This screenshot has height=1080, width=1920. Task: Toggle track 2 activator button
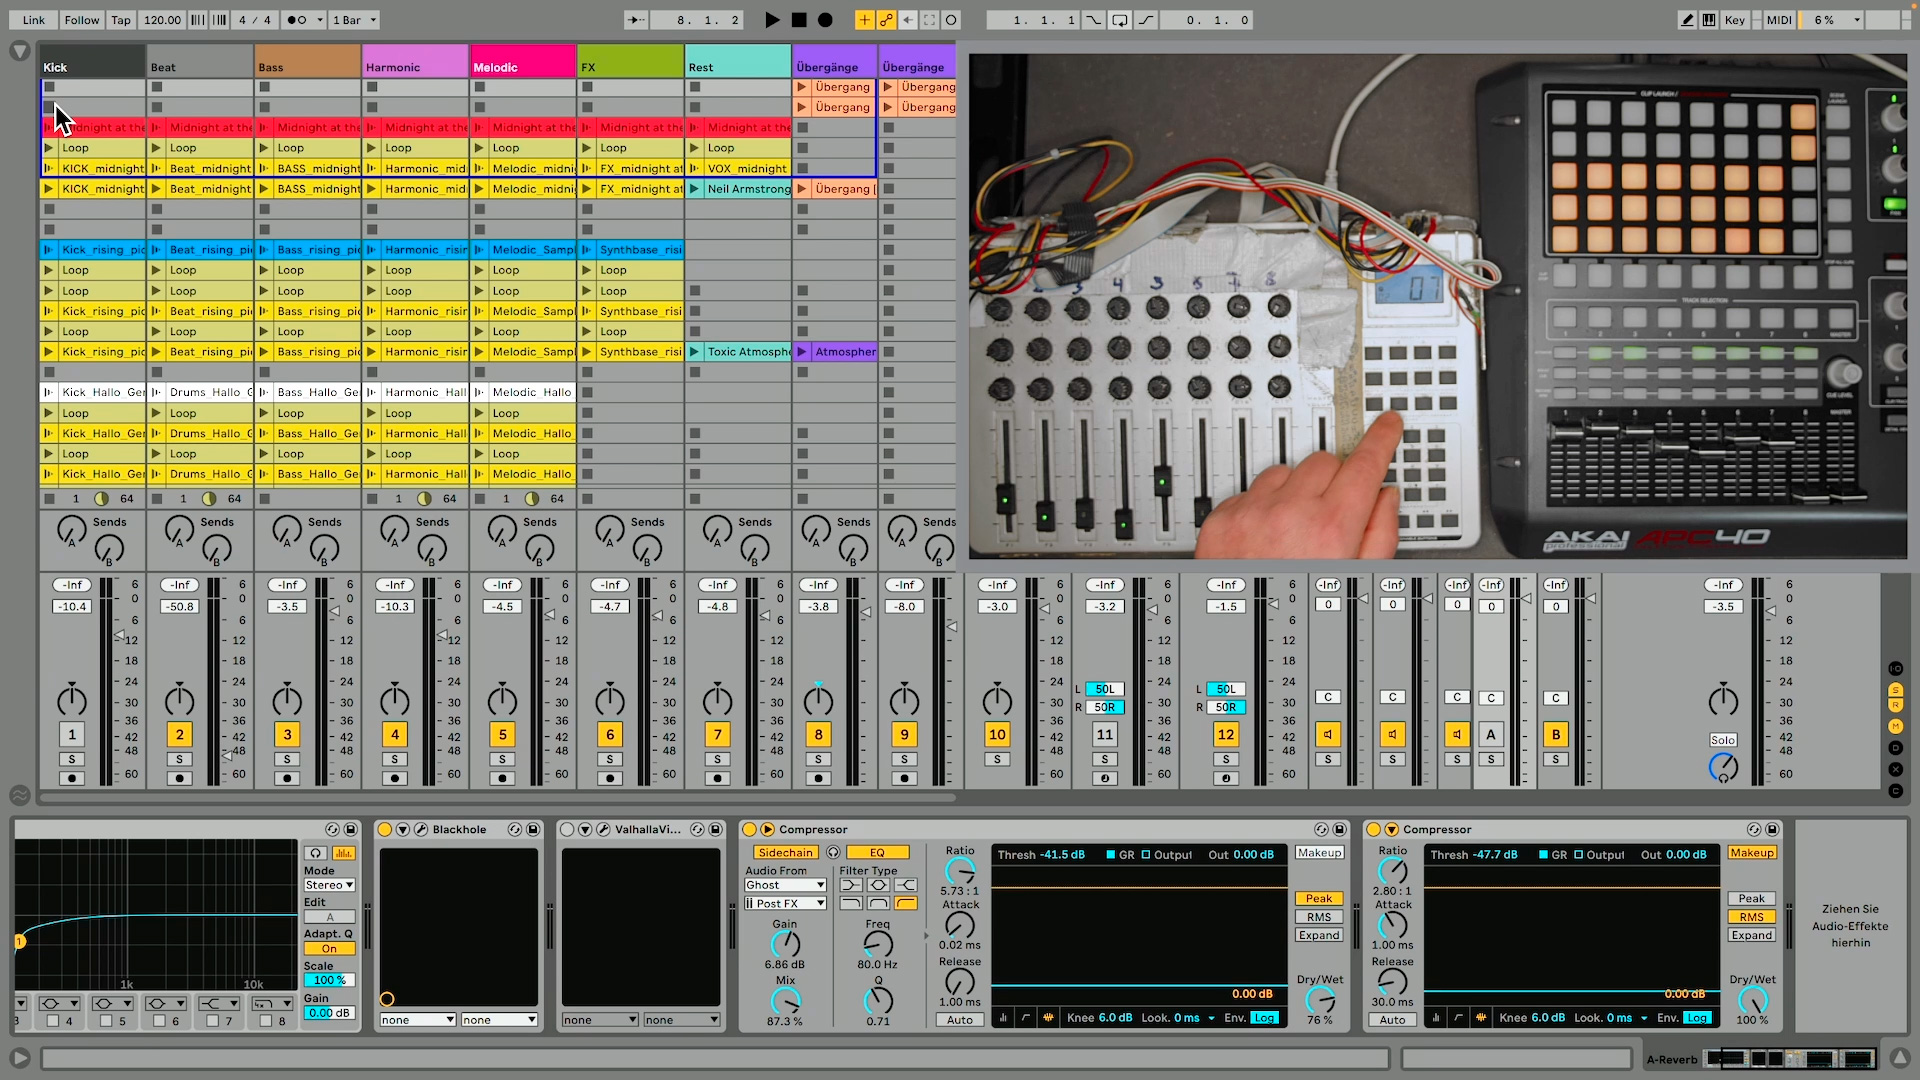point(180,735)
